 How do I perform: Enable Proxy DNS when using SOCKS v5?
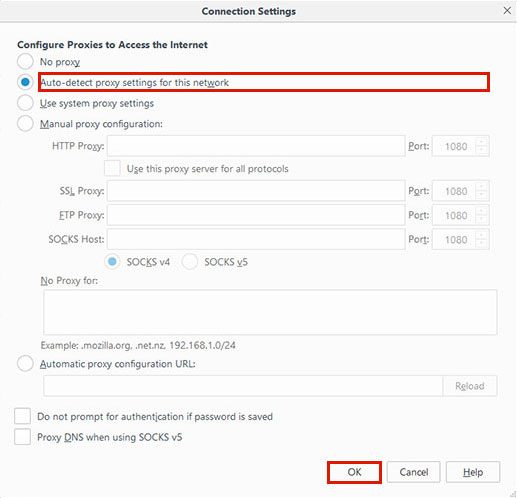click(22, 437)
